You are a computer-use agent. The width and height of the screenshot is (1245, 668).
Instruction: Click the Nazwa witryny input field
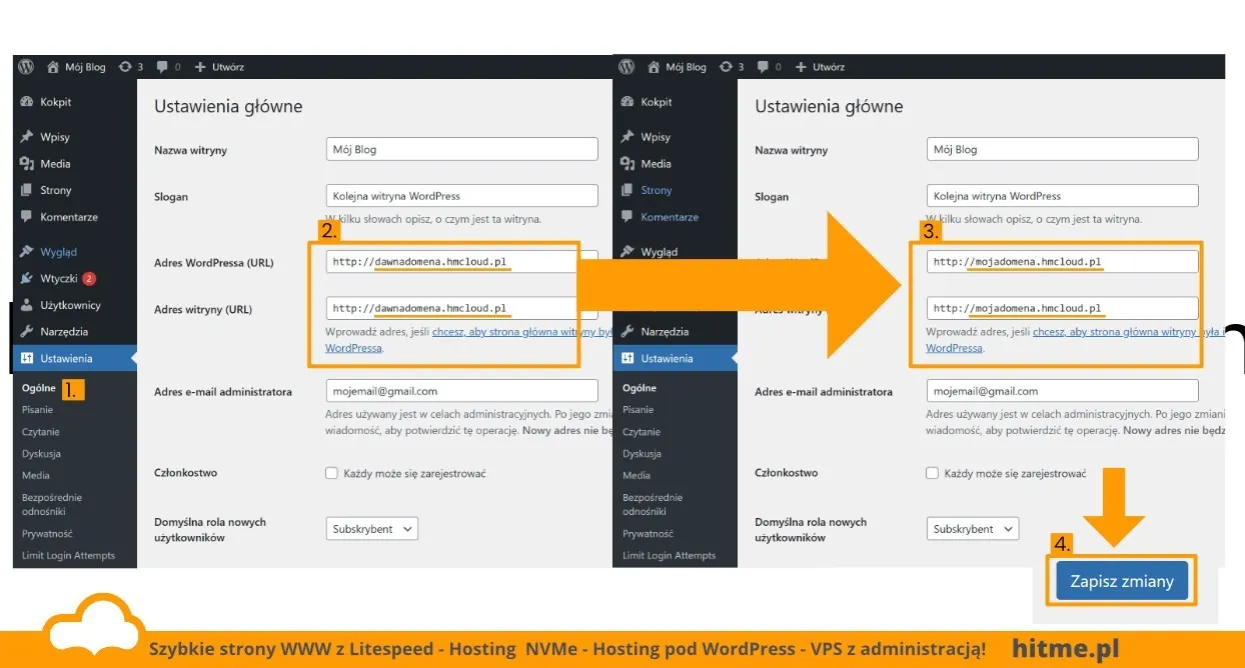pos(461,148)
